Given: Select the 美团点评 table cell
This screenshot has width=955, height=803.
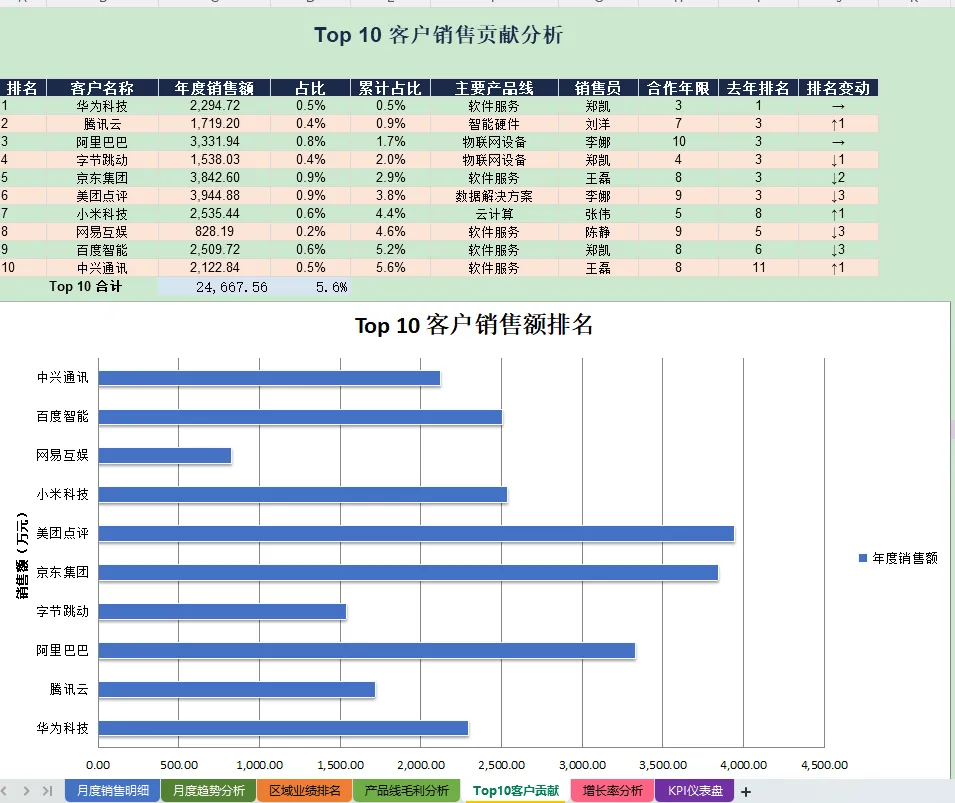Looking at the screenshot, I should click(x=102, y=196).
